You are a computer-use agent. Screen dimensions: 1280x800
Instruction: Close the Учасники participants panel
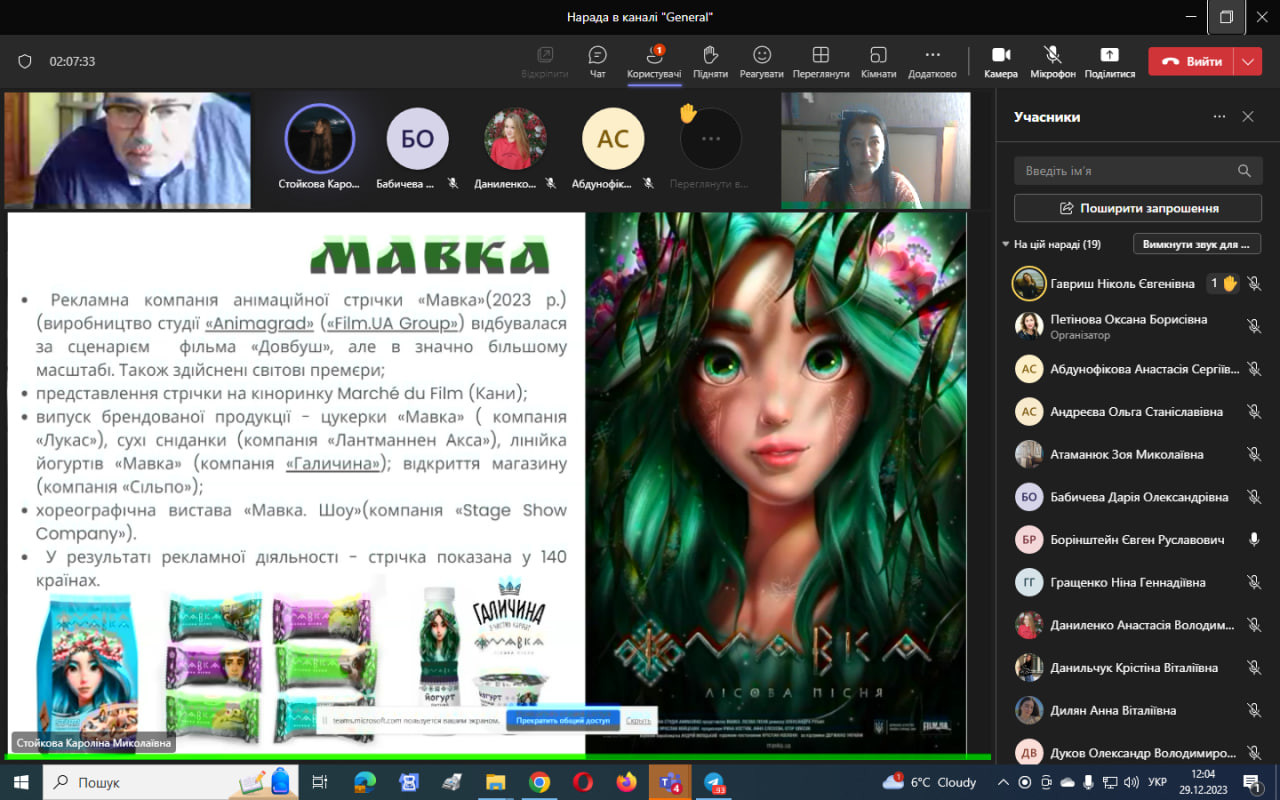[1248, 117]
